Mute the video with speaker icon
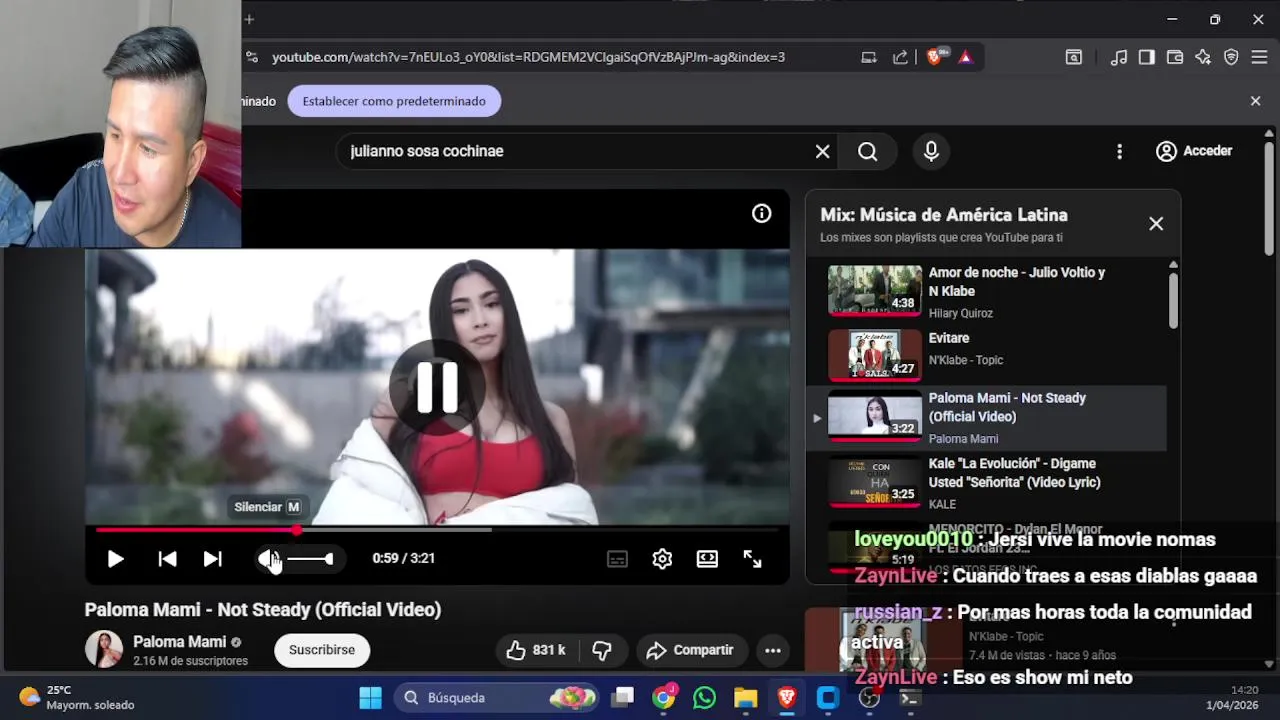This screenshot has height=720, width=1280. pos(268,559)
